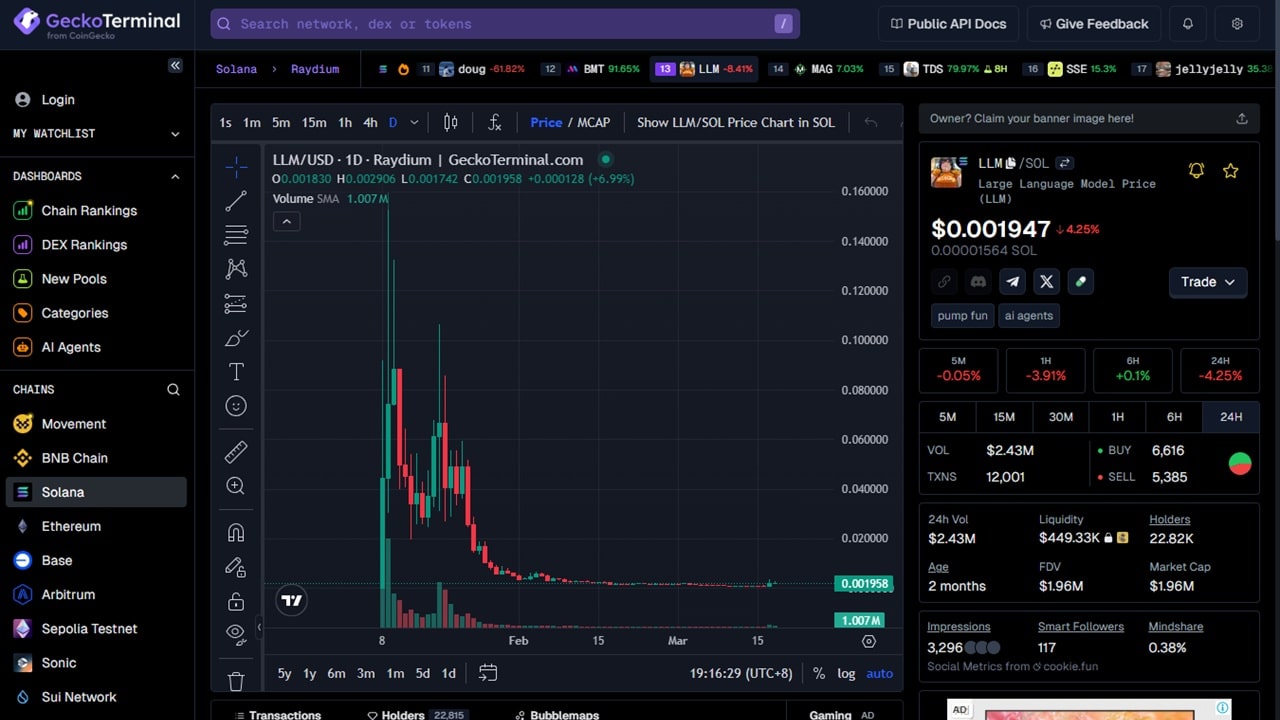
Task: Open the Trade dropdown
Action: 1208,282
